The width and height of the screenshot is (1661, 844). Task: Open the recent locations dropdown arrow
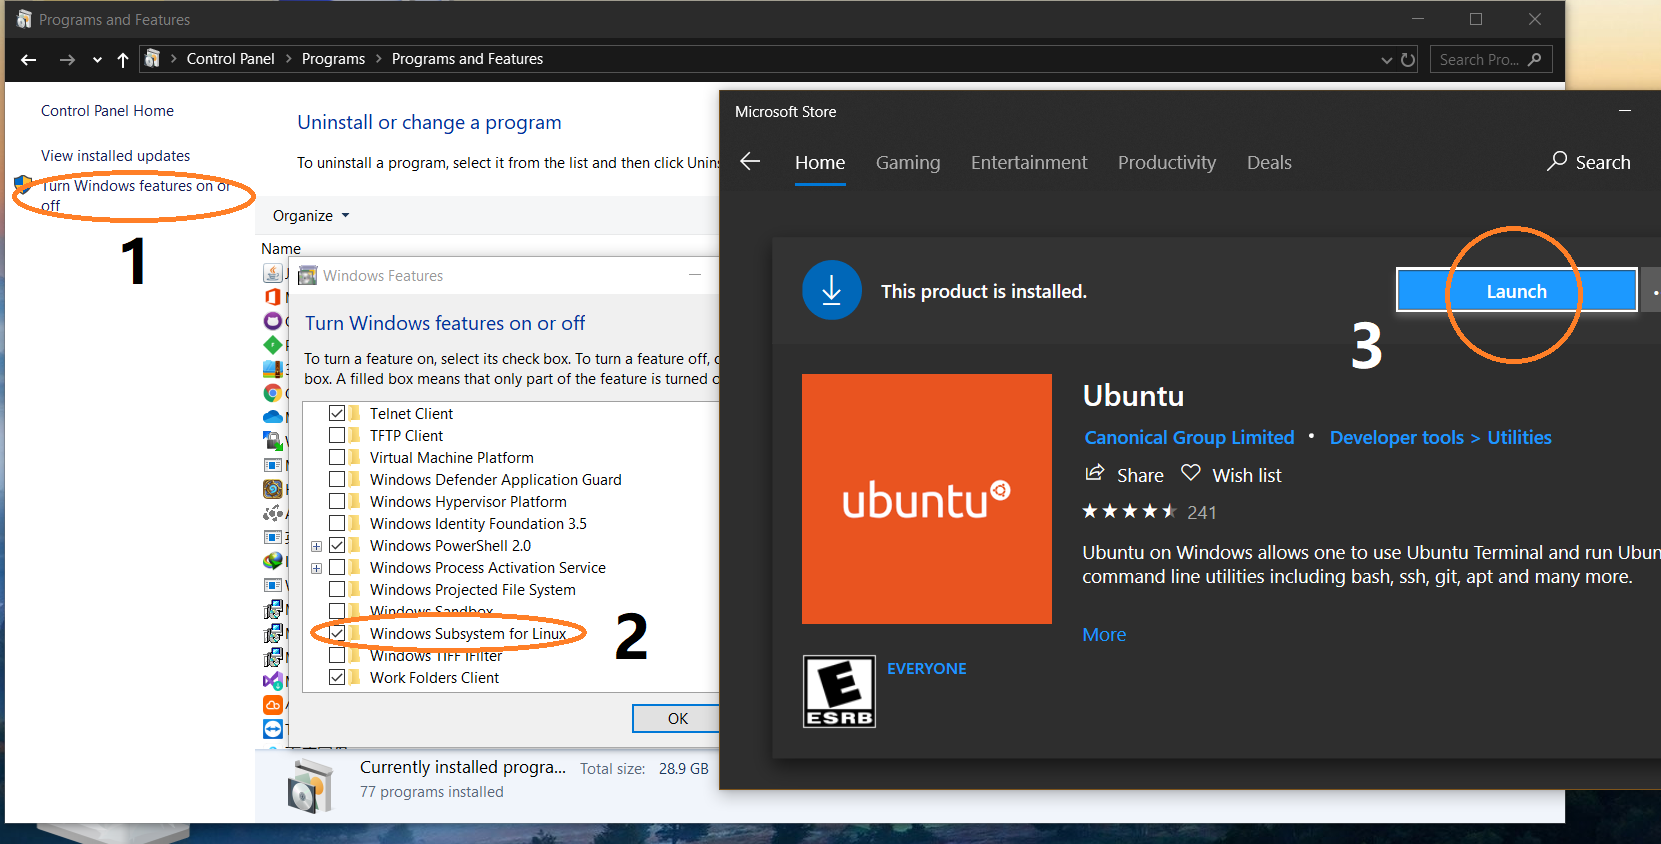coord(97,60)
